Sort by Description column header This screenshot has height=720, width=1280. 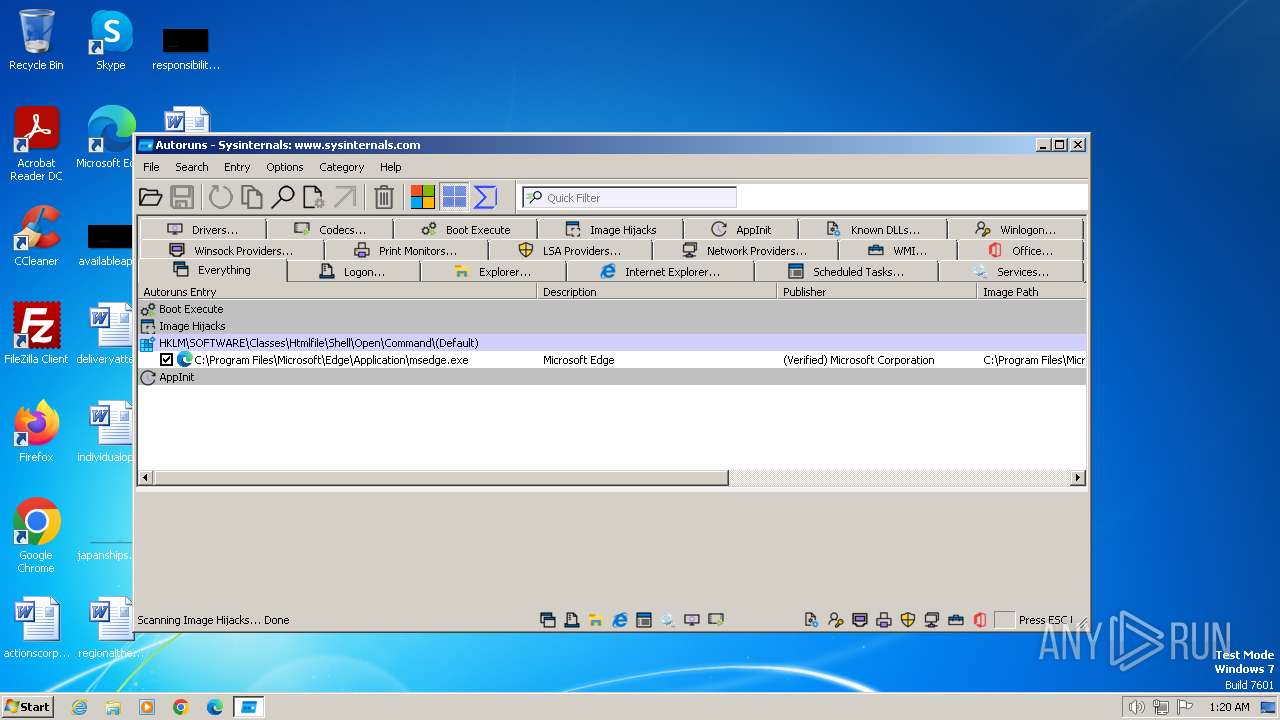coord(657,292)
